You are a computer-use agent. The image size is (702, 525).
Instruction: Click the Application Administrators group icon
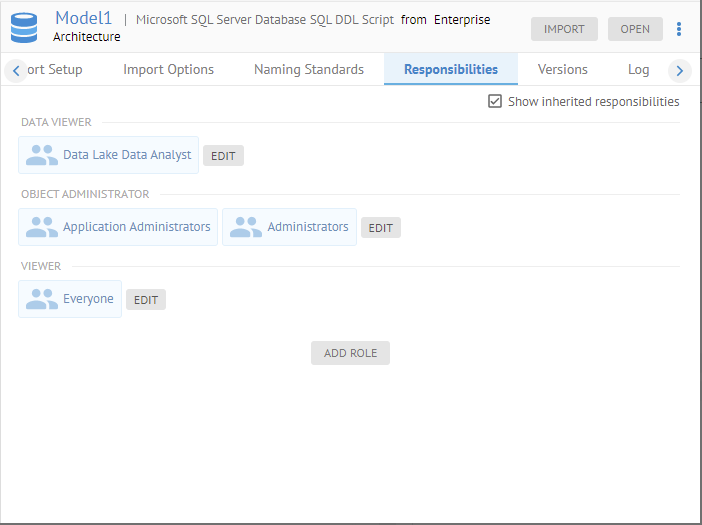point(42,227)
